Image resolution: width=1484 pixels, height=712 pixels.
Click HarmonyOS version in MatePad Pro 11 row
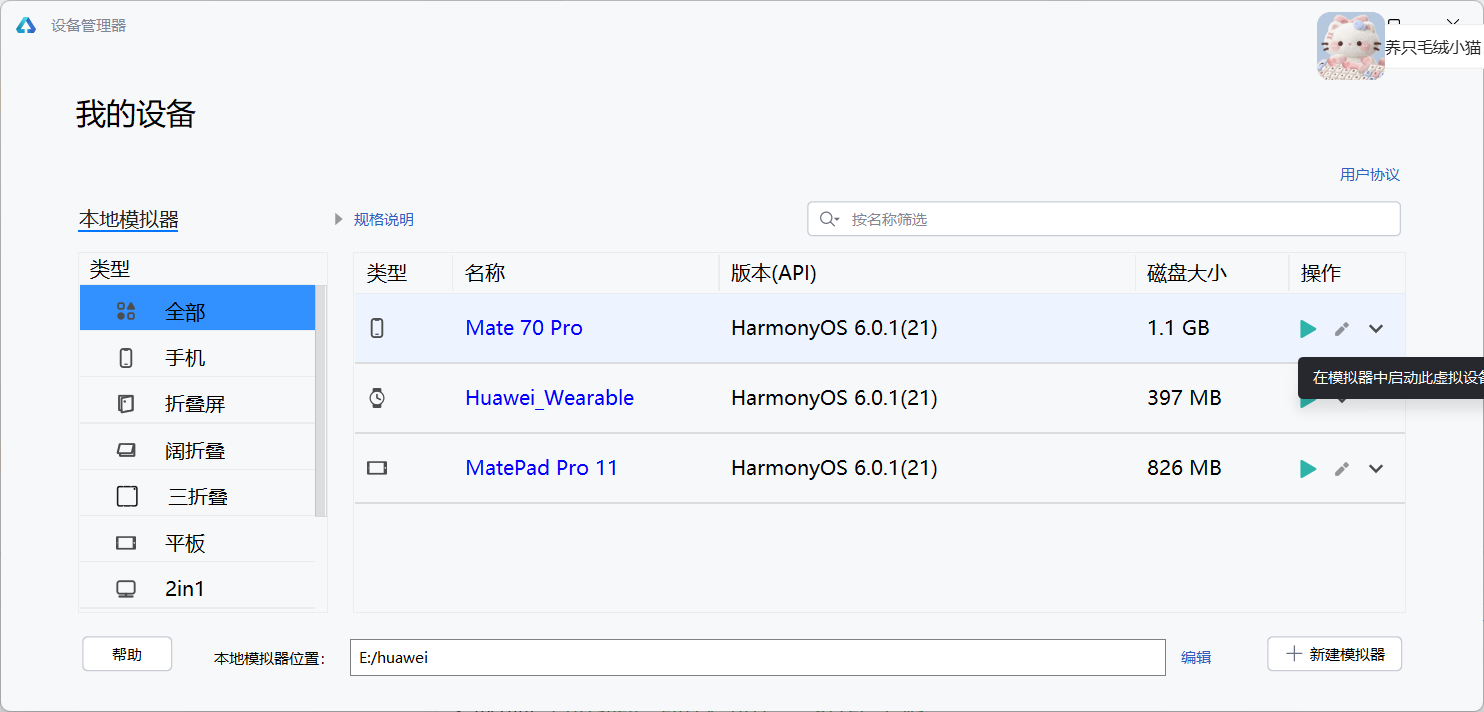(x=834, y=468)
